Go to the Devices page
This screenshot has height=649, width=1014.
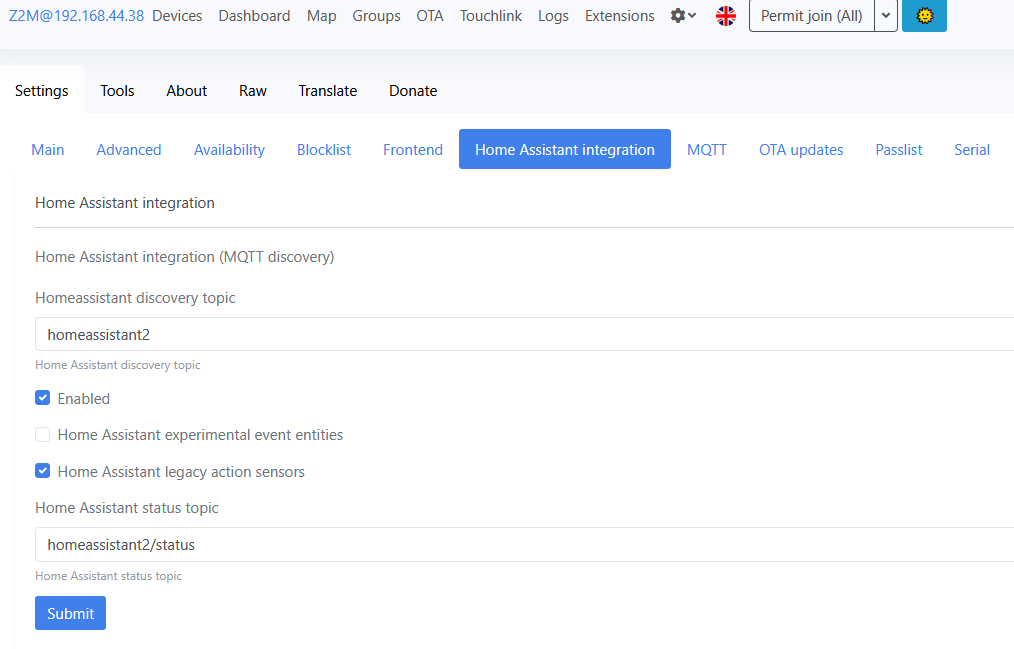(x=177, y=16)
